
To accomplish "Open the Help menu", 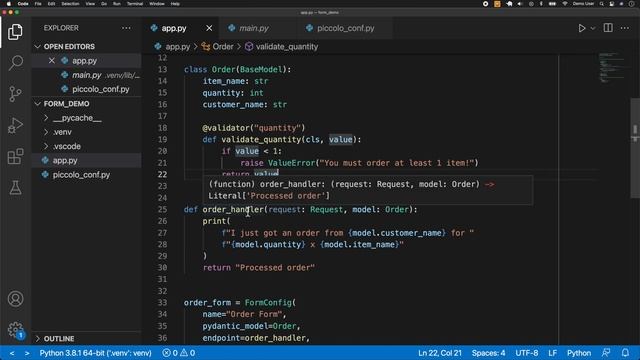I will (x=175, y=4).
